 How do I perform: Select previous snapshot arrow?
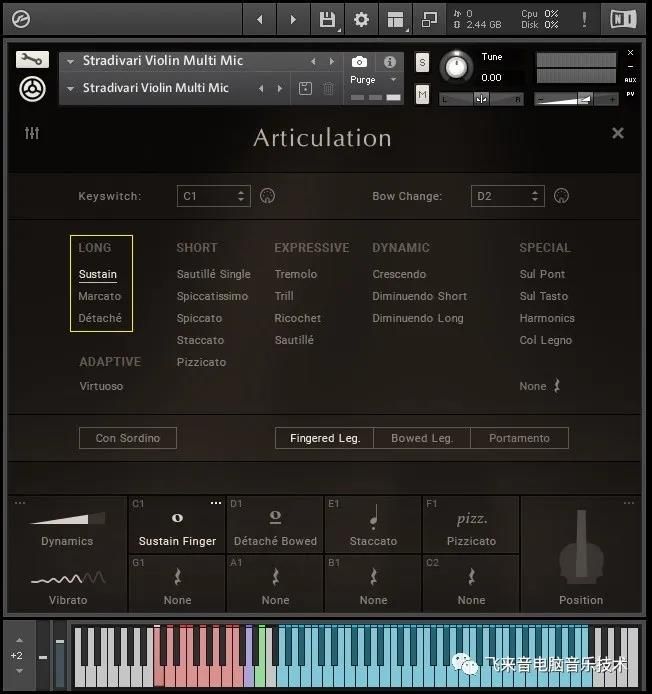261,89
